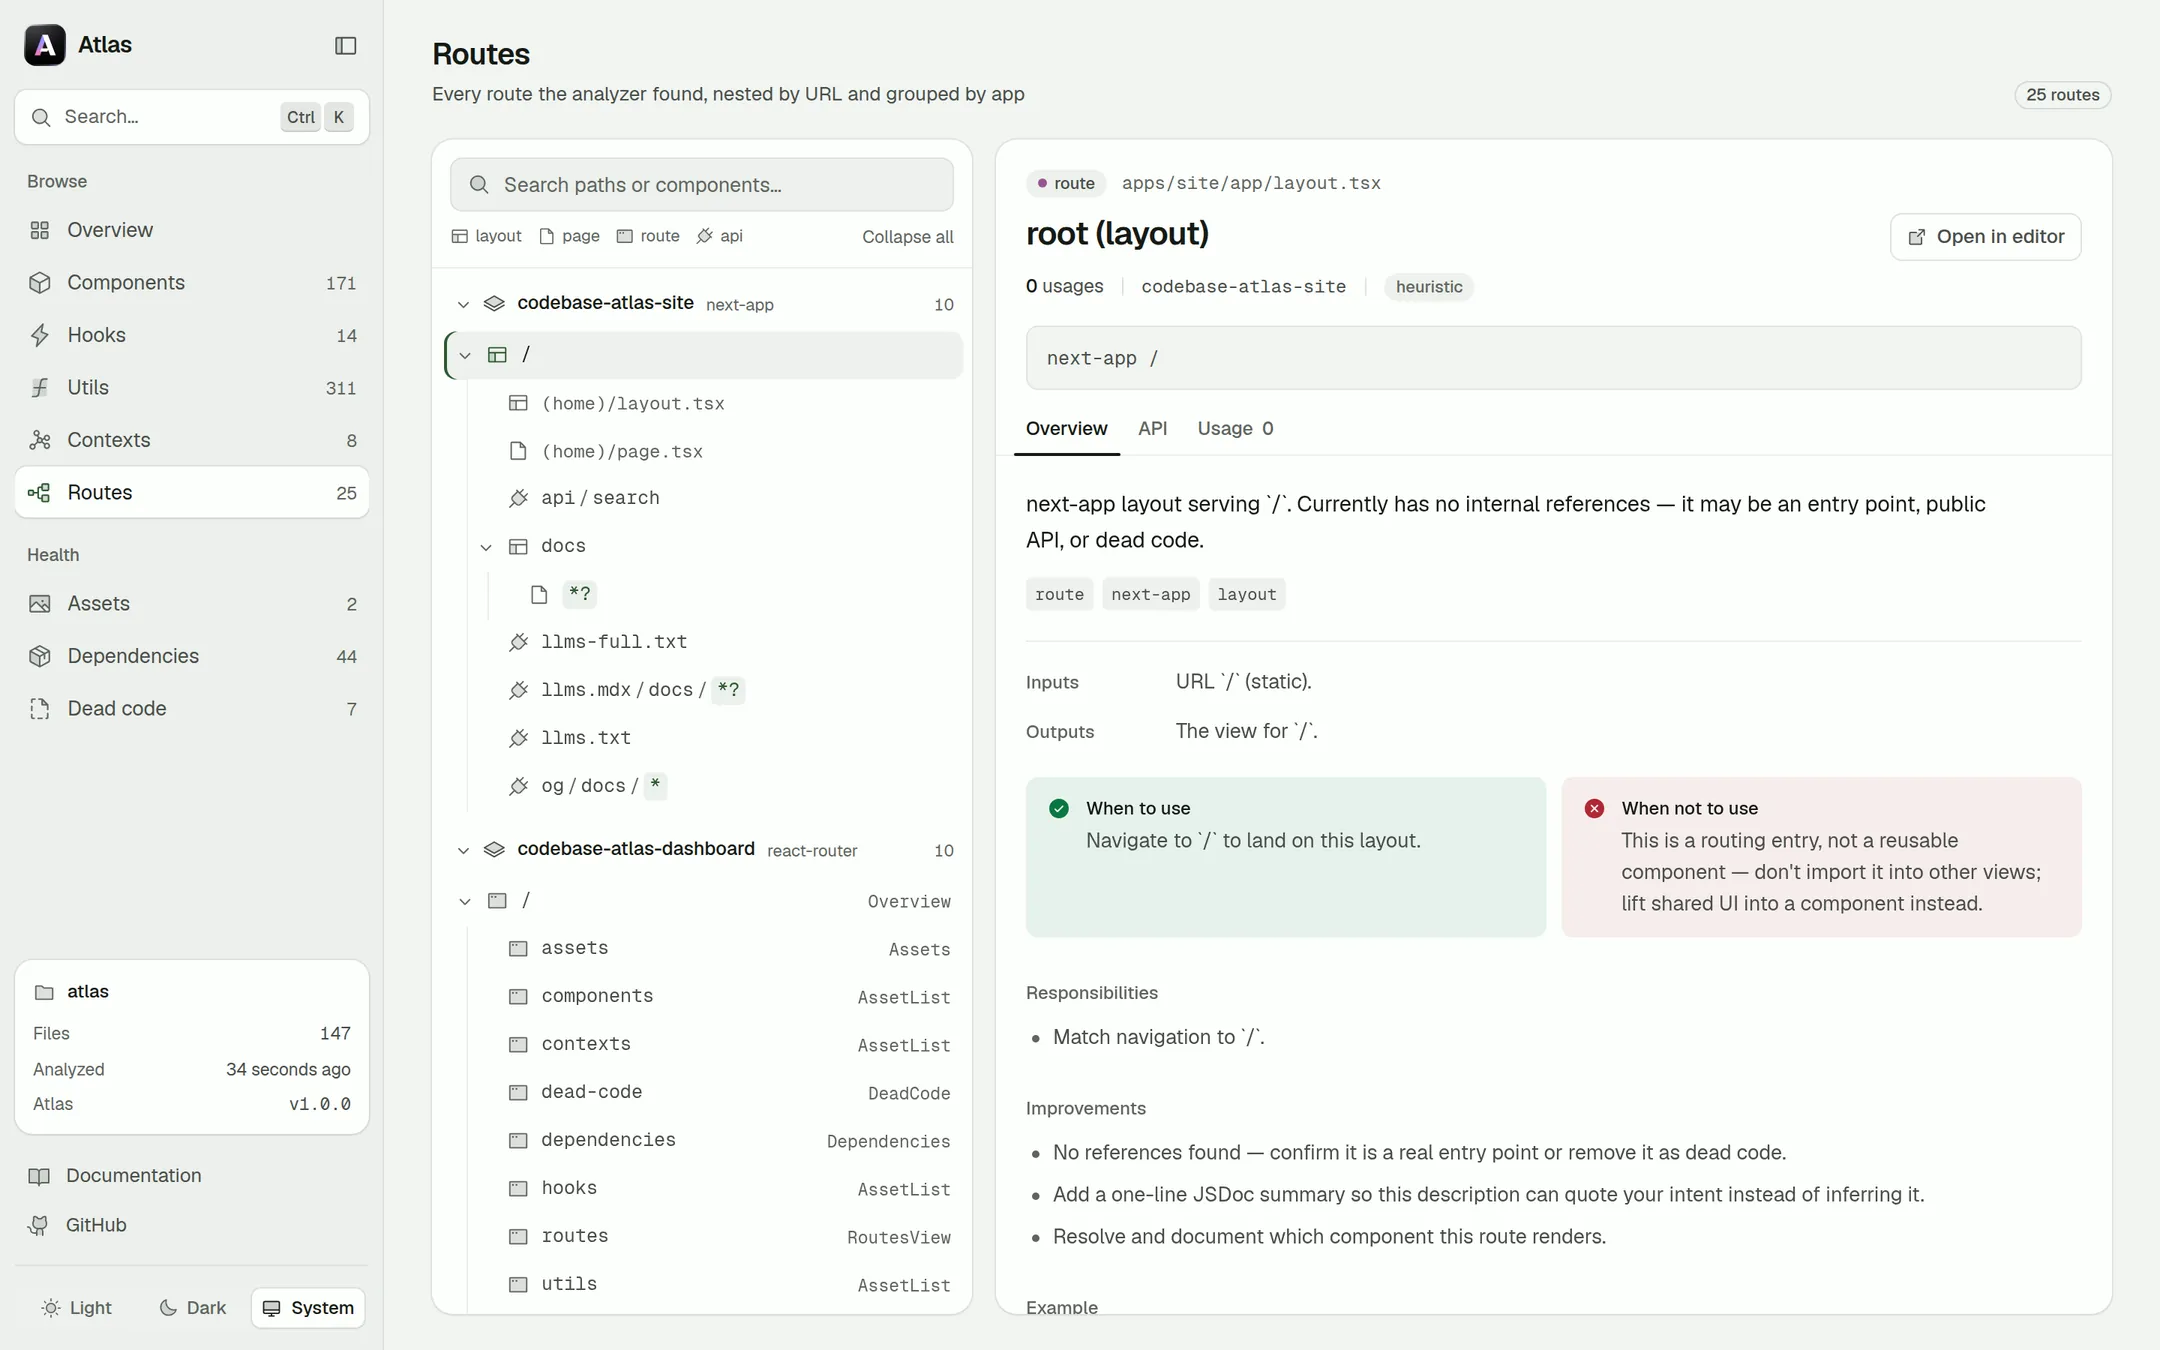2160x1350 pixels.
Task: Switch theme to Dark
Action: (193, 1307)
